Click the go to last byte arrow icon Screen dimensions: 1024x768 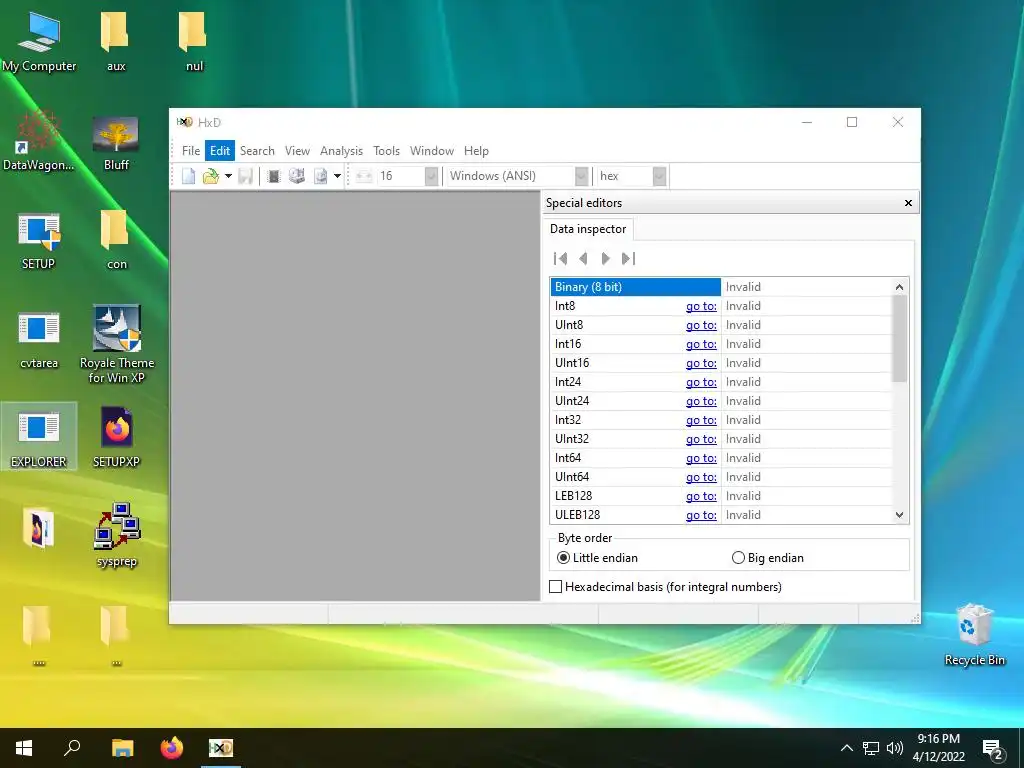[628, 259]
